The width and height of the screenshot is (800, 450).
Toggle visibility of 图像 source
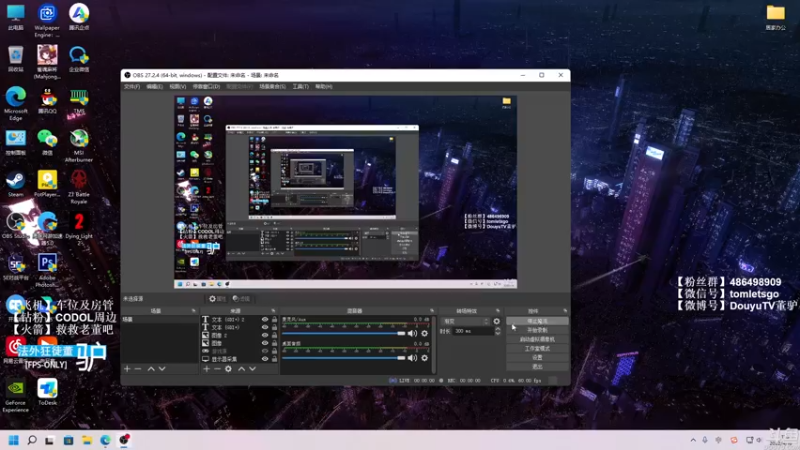pyautogui.click(x=265, y=343)
